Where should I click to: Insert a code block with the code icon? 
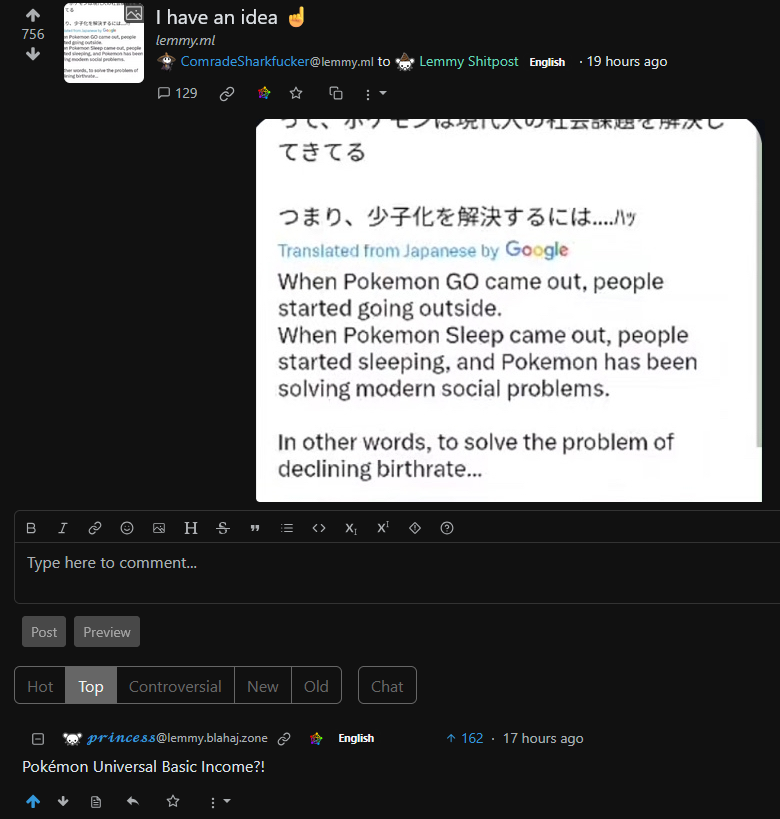[319, 528]
